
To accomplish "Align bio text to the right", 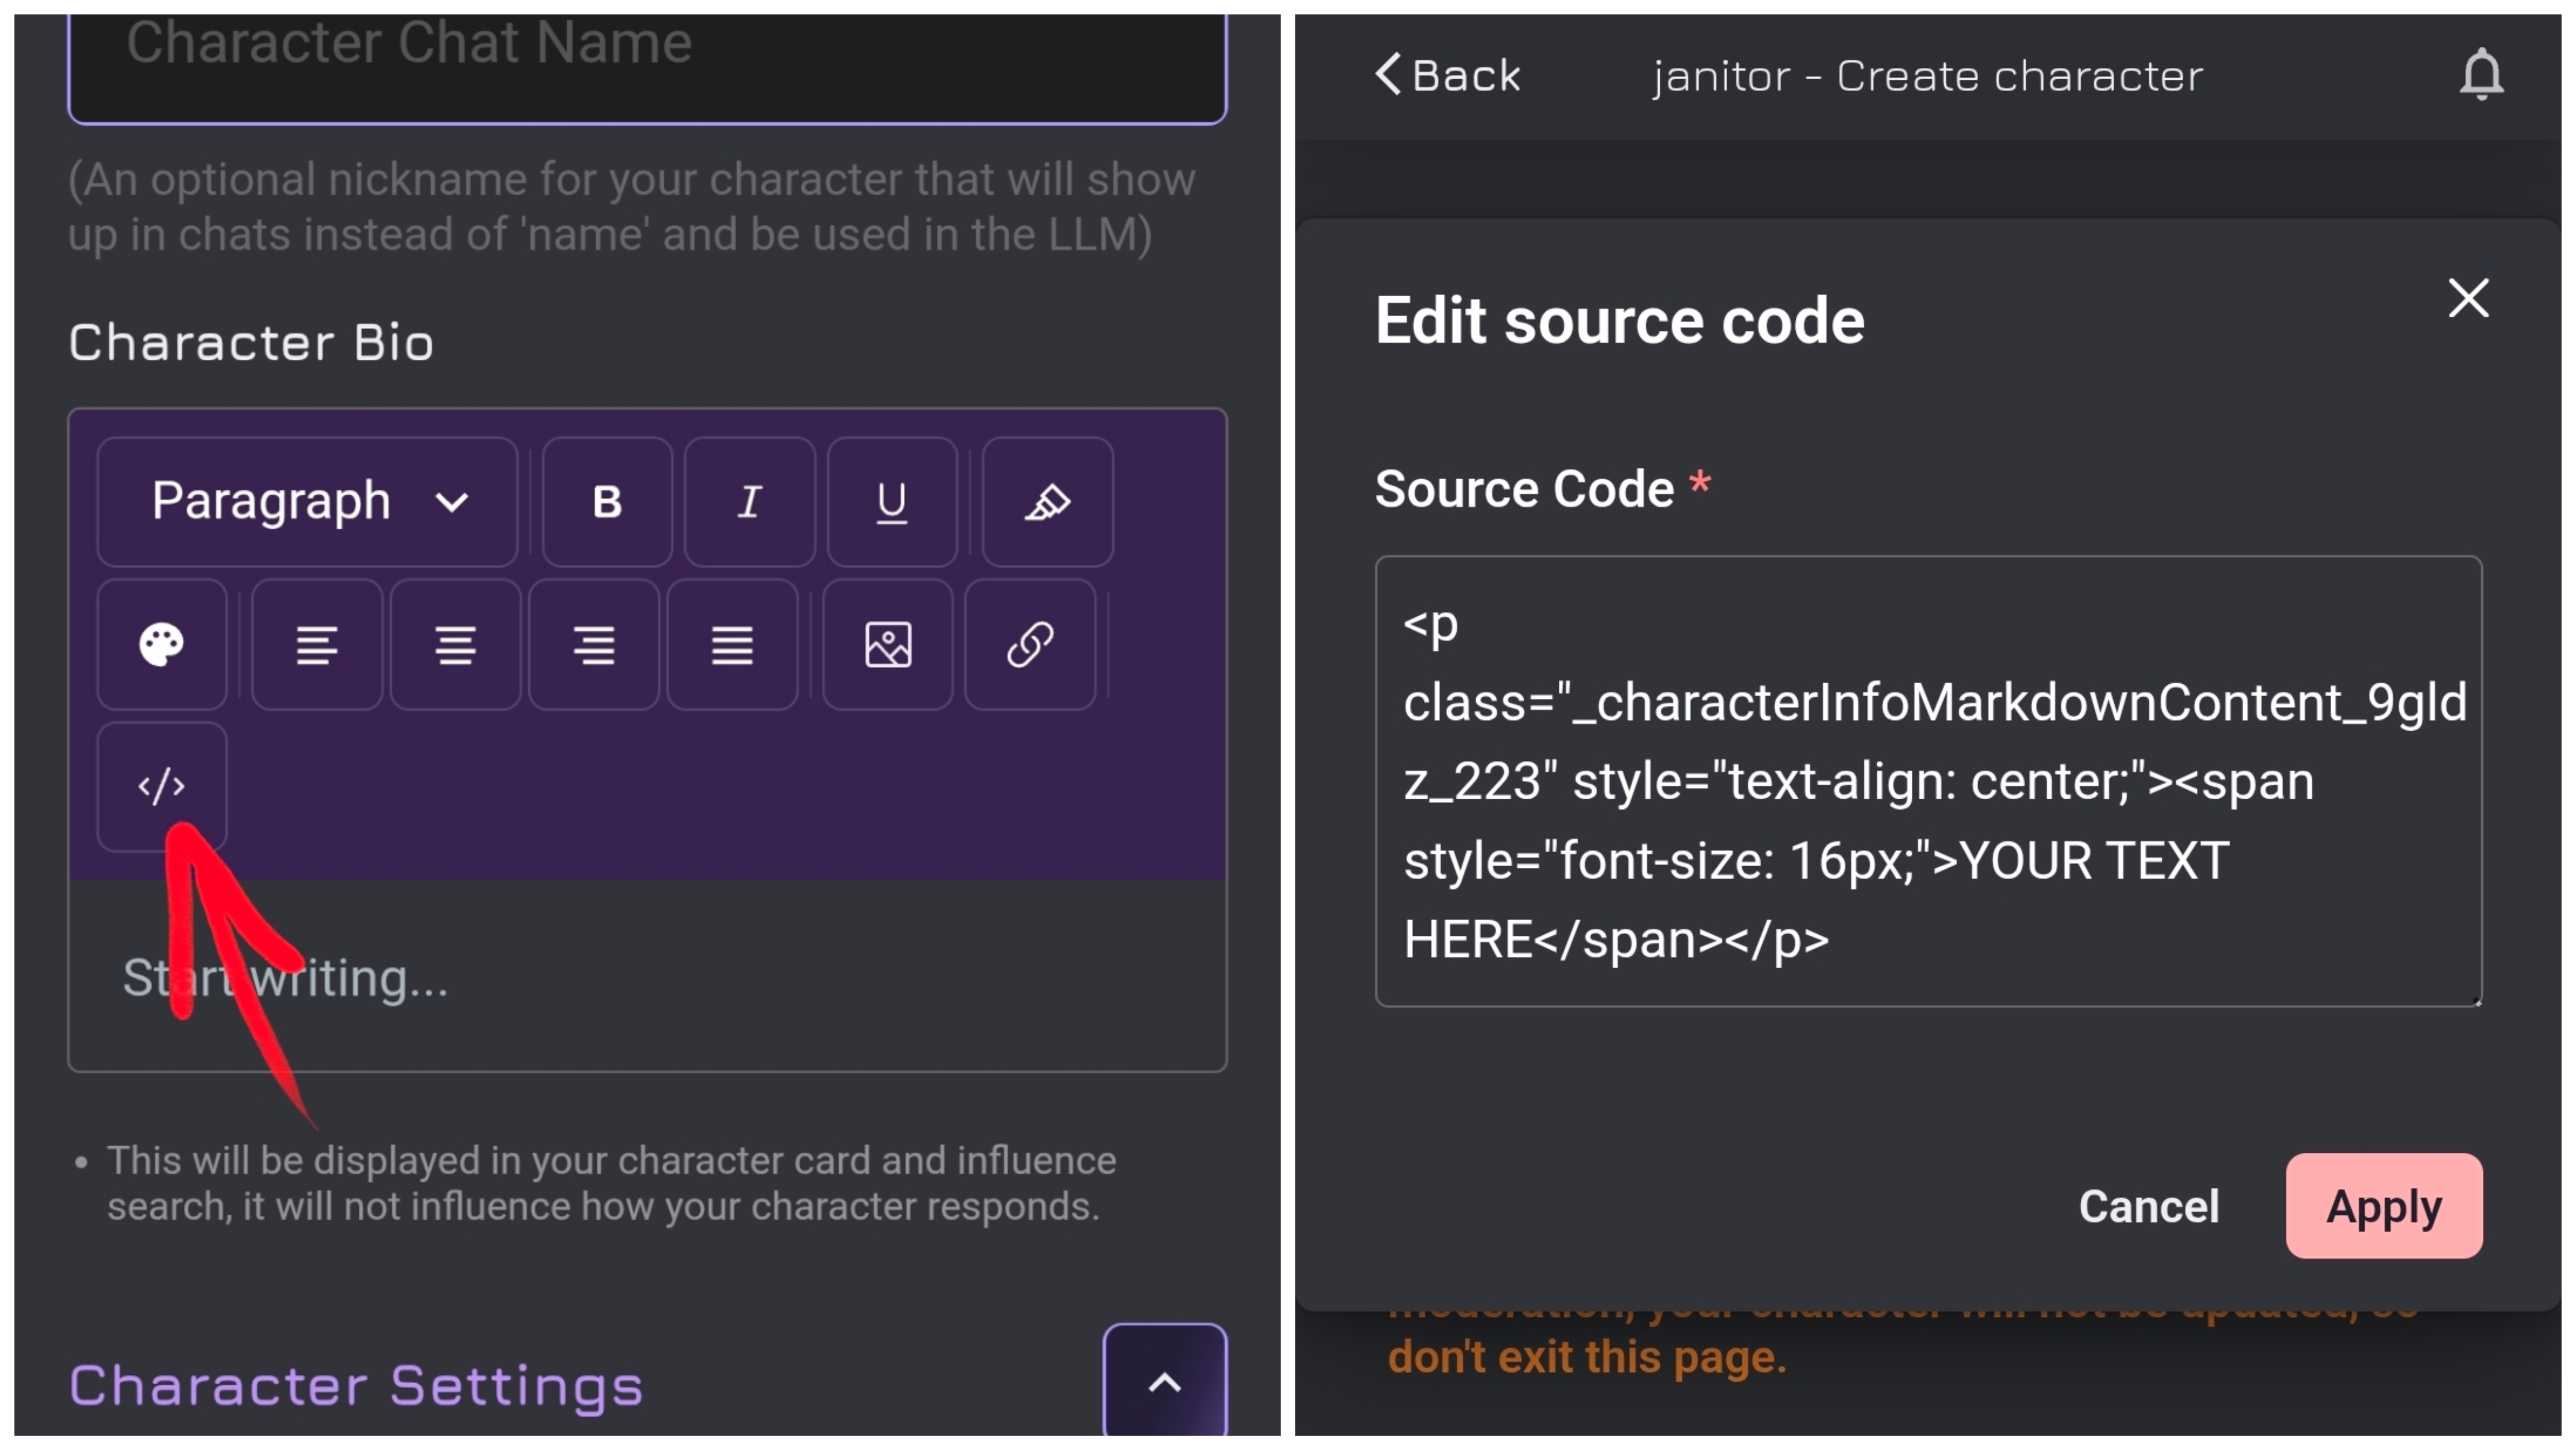I will (594, 644).
